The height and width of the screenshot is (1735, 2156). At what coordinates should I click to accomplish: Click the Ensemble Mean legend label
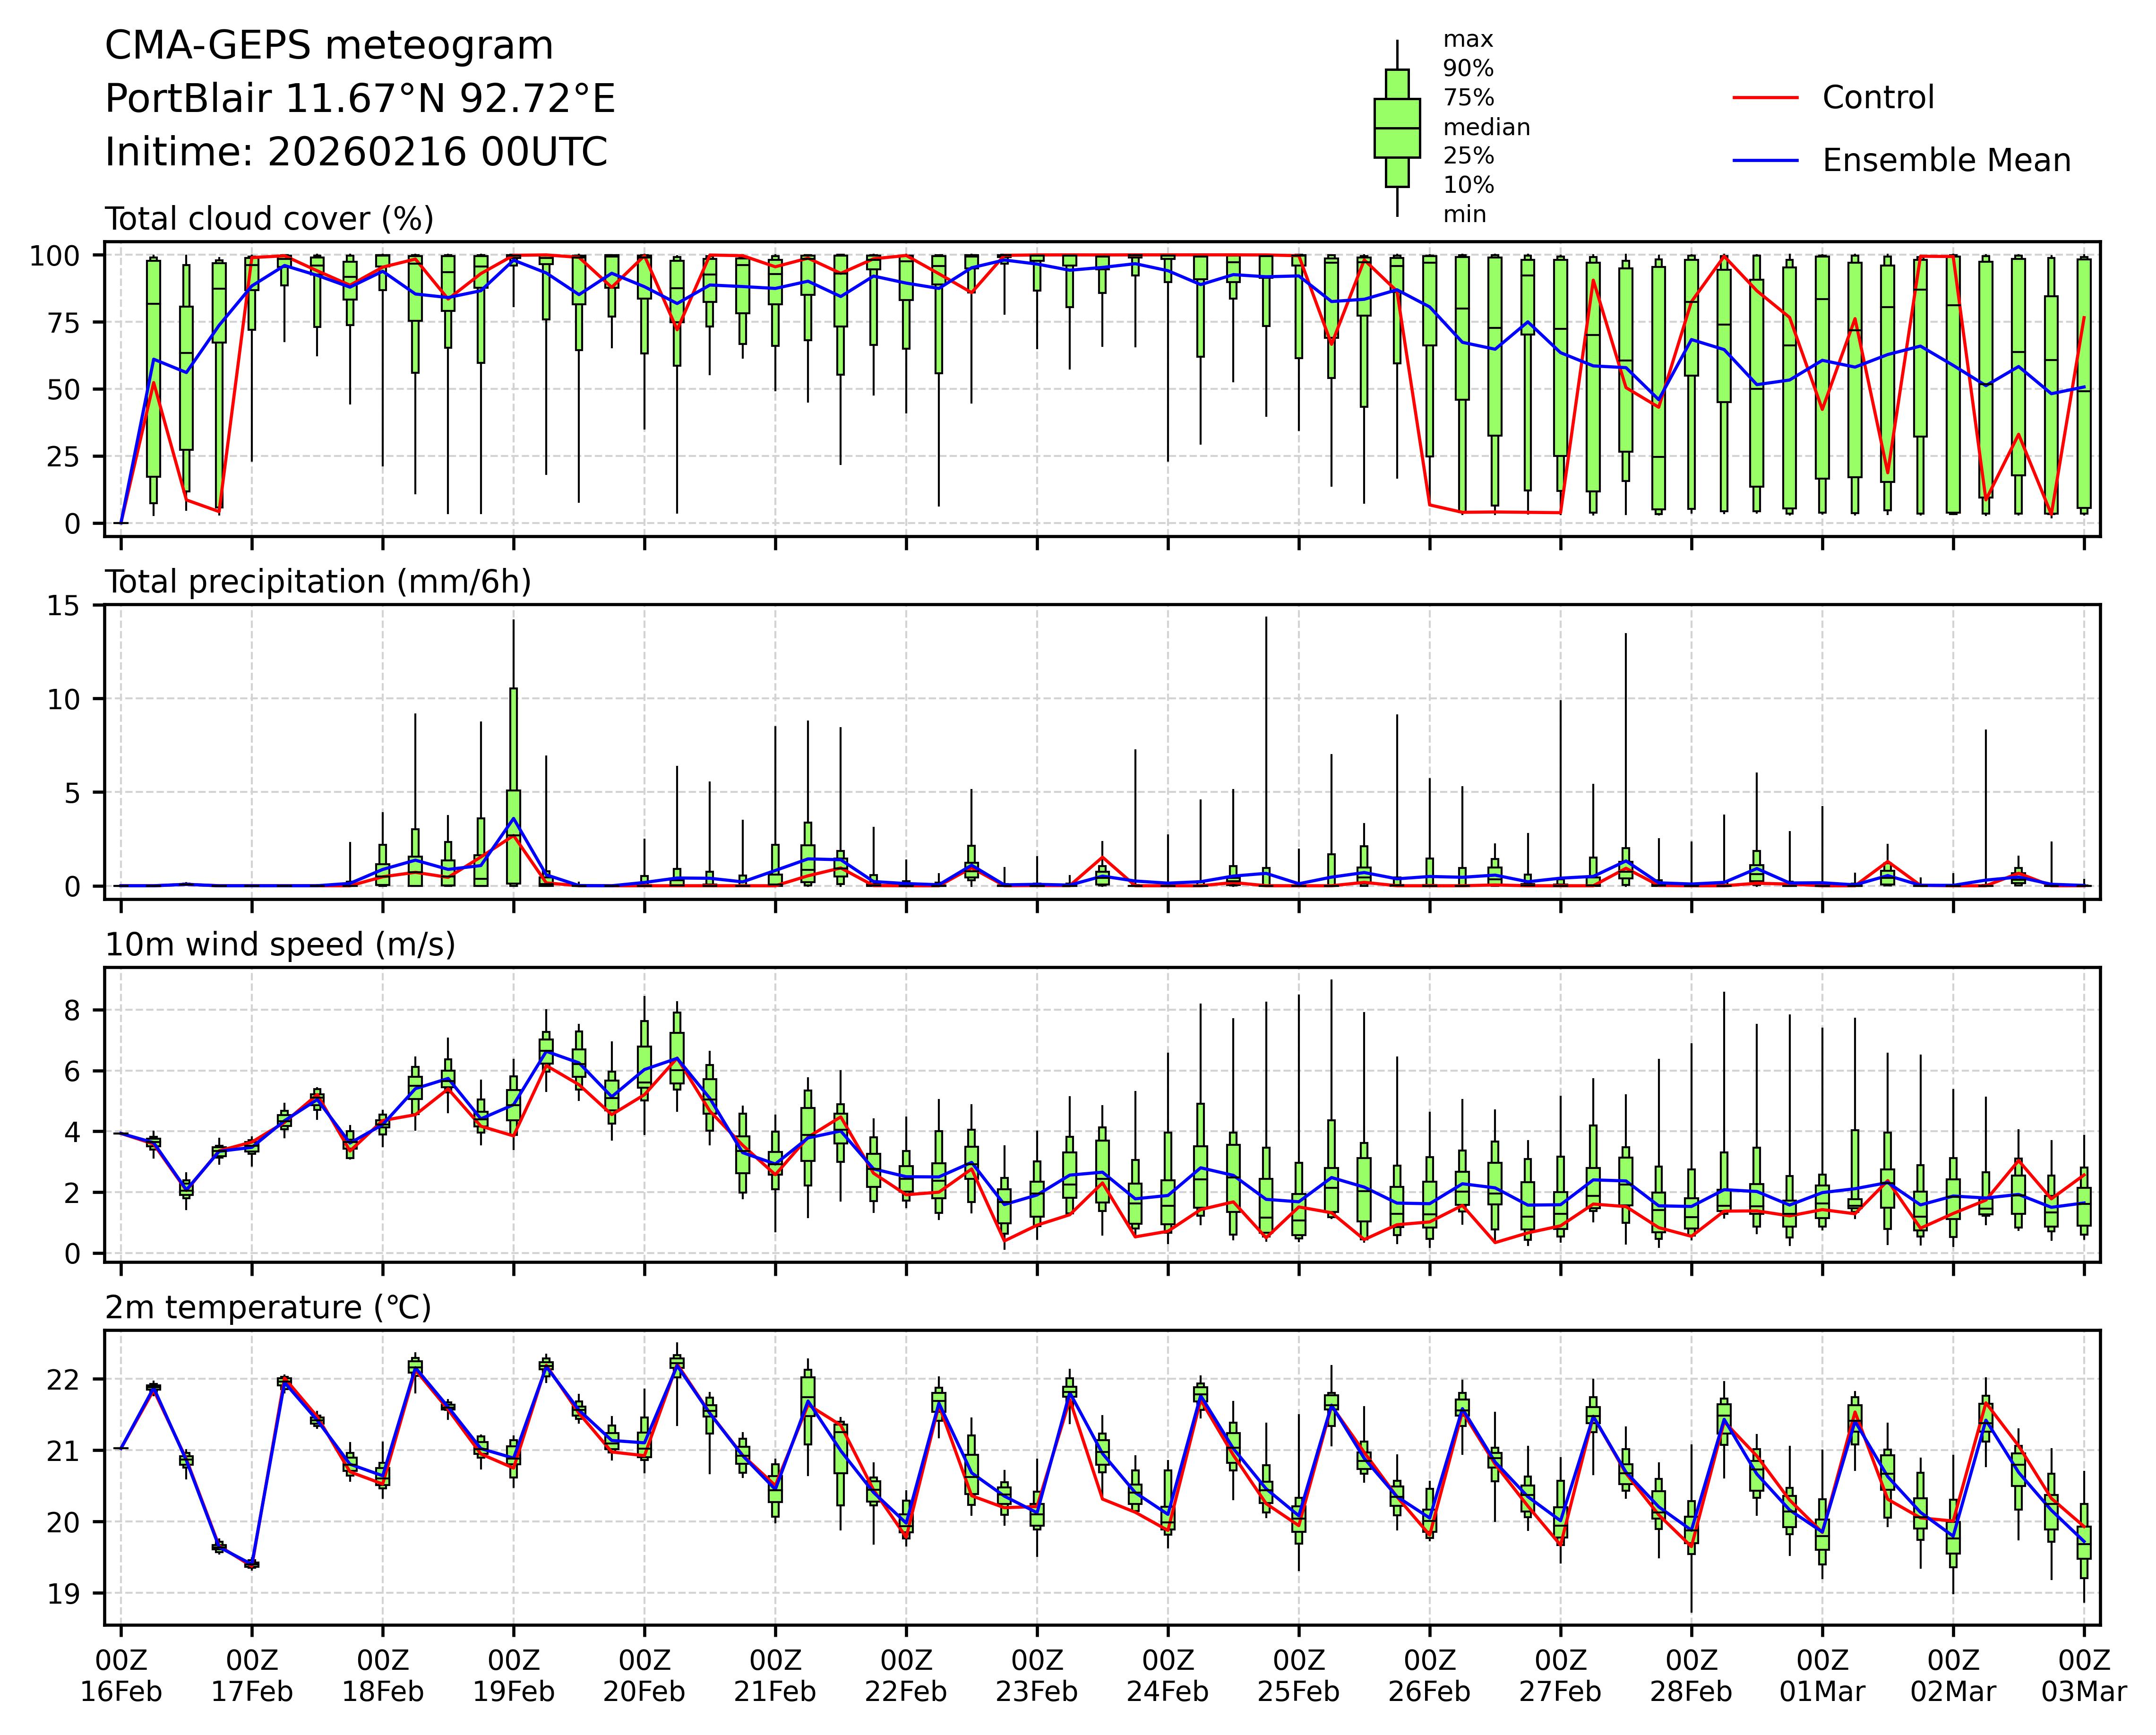pos(1946,161)
